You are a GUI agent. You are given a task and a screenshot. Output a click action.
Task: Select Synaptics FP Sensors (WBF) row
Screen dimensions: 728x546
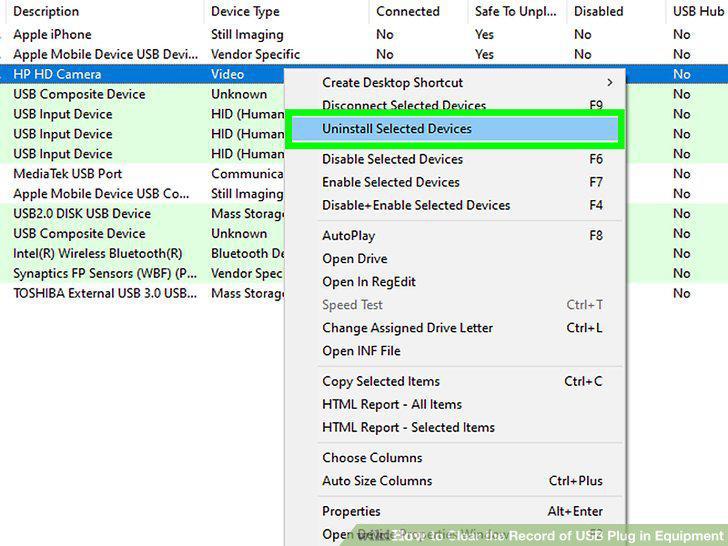coord(142,273)
